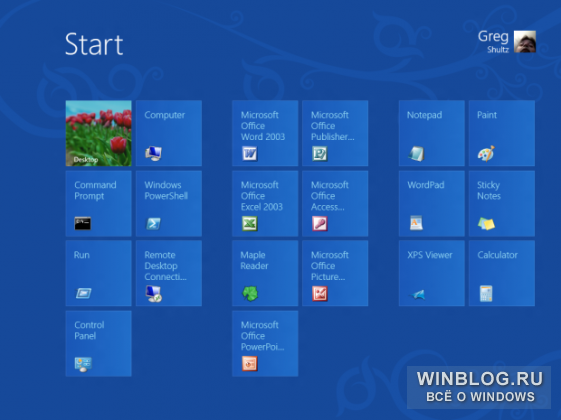
Task: Open the WordPad document icon
Action: (x=416, y=223)
